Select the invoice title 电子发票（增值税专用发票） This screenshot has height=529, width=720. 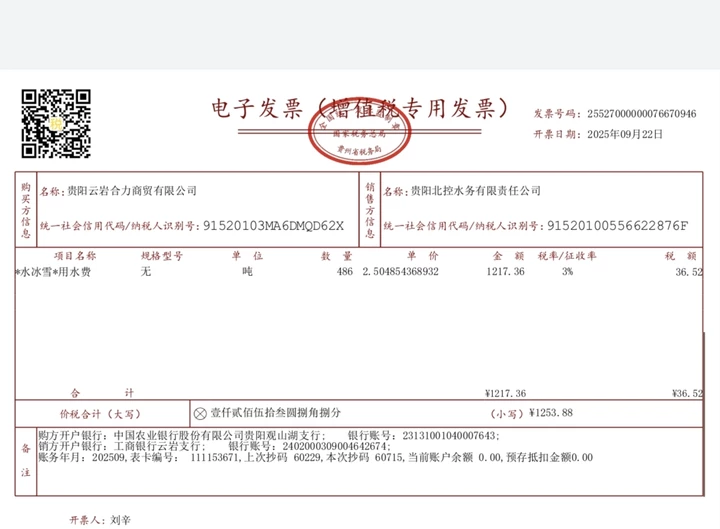[x=360, y=108]
